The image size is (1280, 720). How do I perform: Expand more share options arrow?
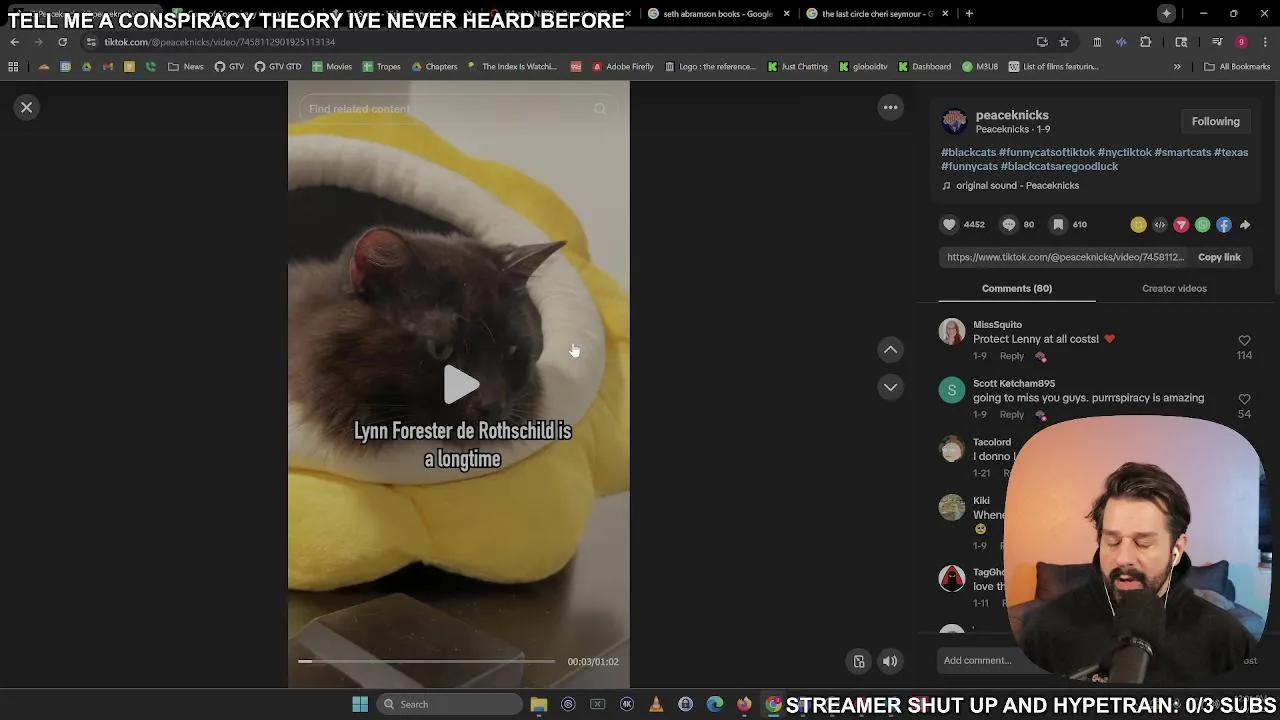point(1245,225)
